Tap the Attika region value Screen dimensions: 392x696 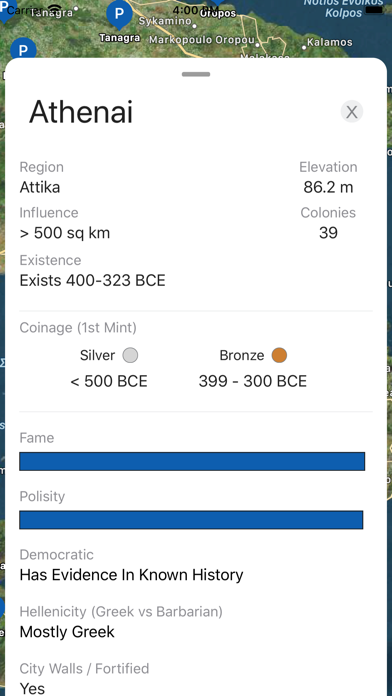(x=40, y=187)
